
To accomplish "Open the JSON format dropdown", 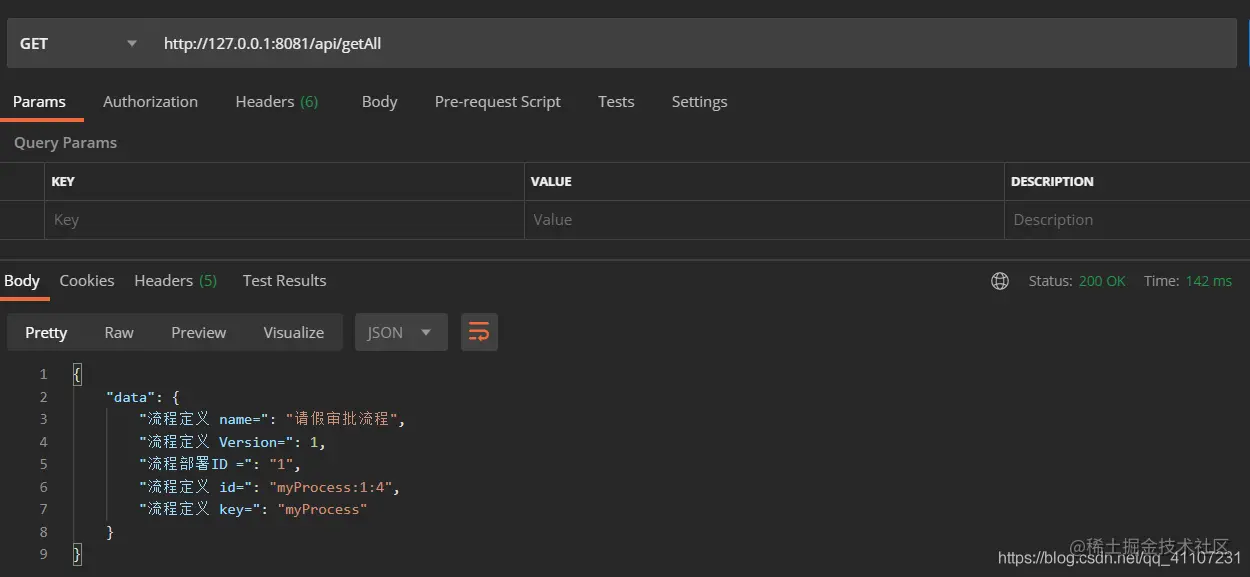I will (x=400, y=332).
